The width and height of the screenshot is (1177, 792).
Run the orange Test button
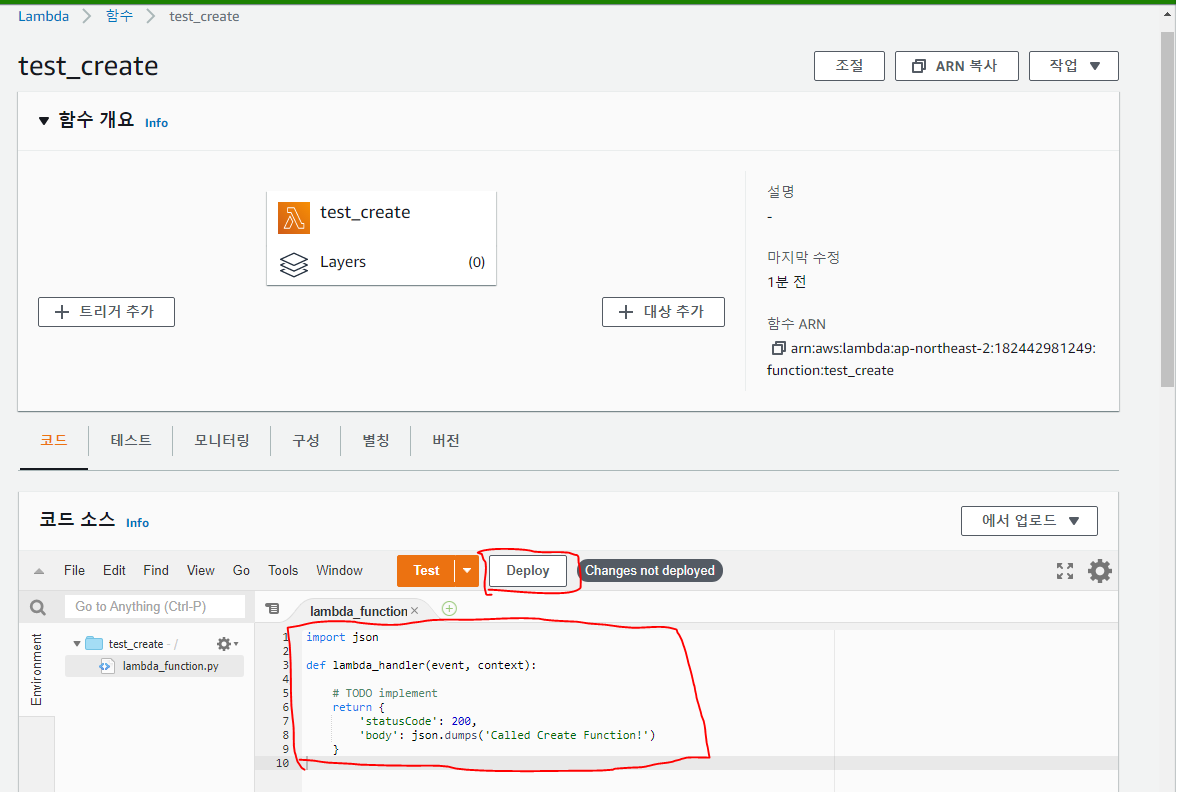(426, 571)
